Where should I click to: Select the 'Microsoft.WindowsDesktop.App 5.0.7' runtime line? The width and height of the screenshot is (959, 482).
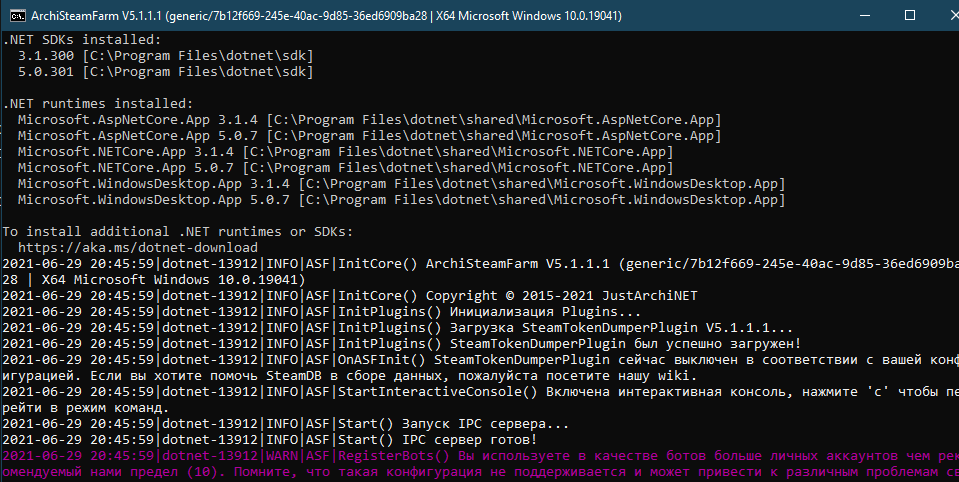coord(401,199)
